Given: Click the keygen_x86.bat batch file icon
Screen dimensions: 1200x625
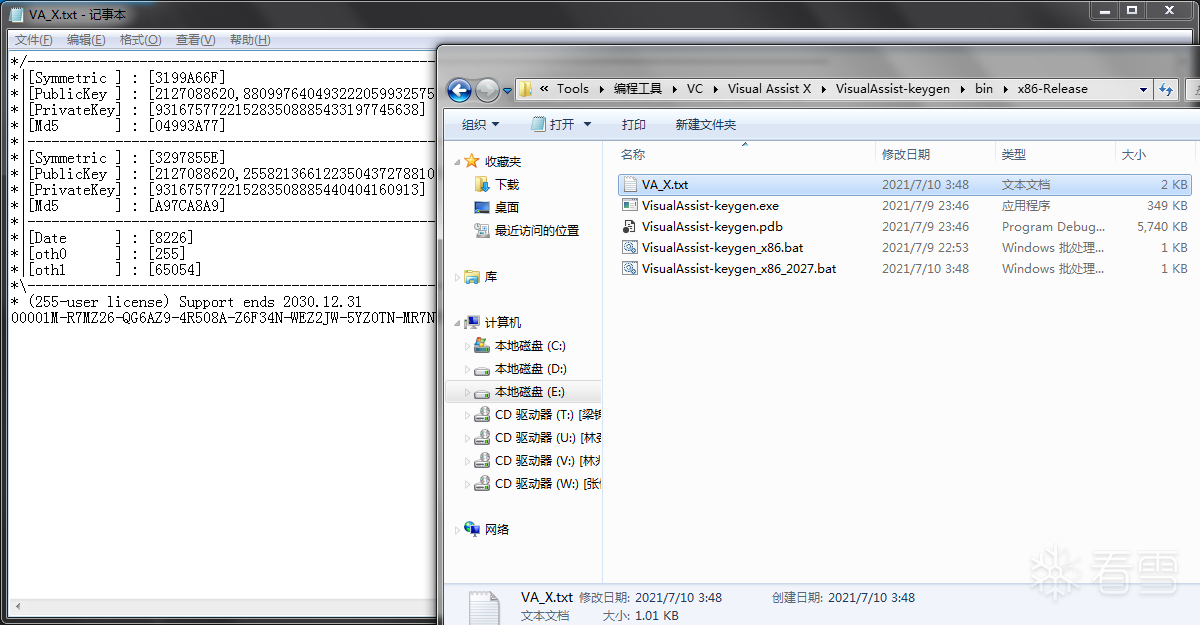Looking at the screenshot, I should (629, 248).
